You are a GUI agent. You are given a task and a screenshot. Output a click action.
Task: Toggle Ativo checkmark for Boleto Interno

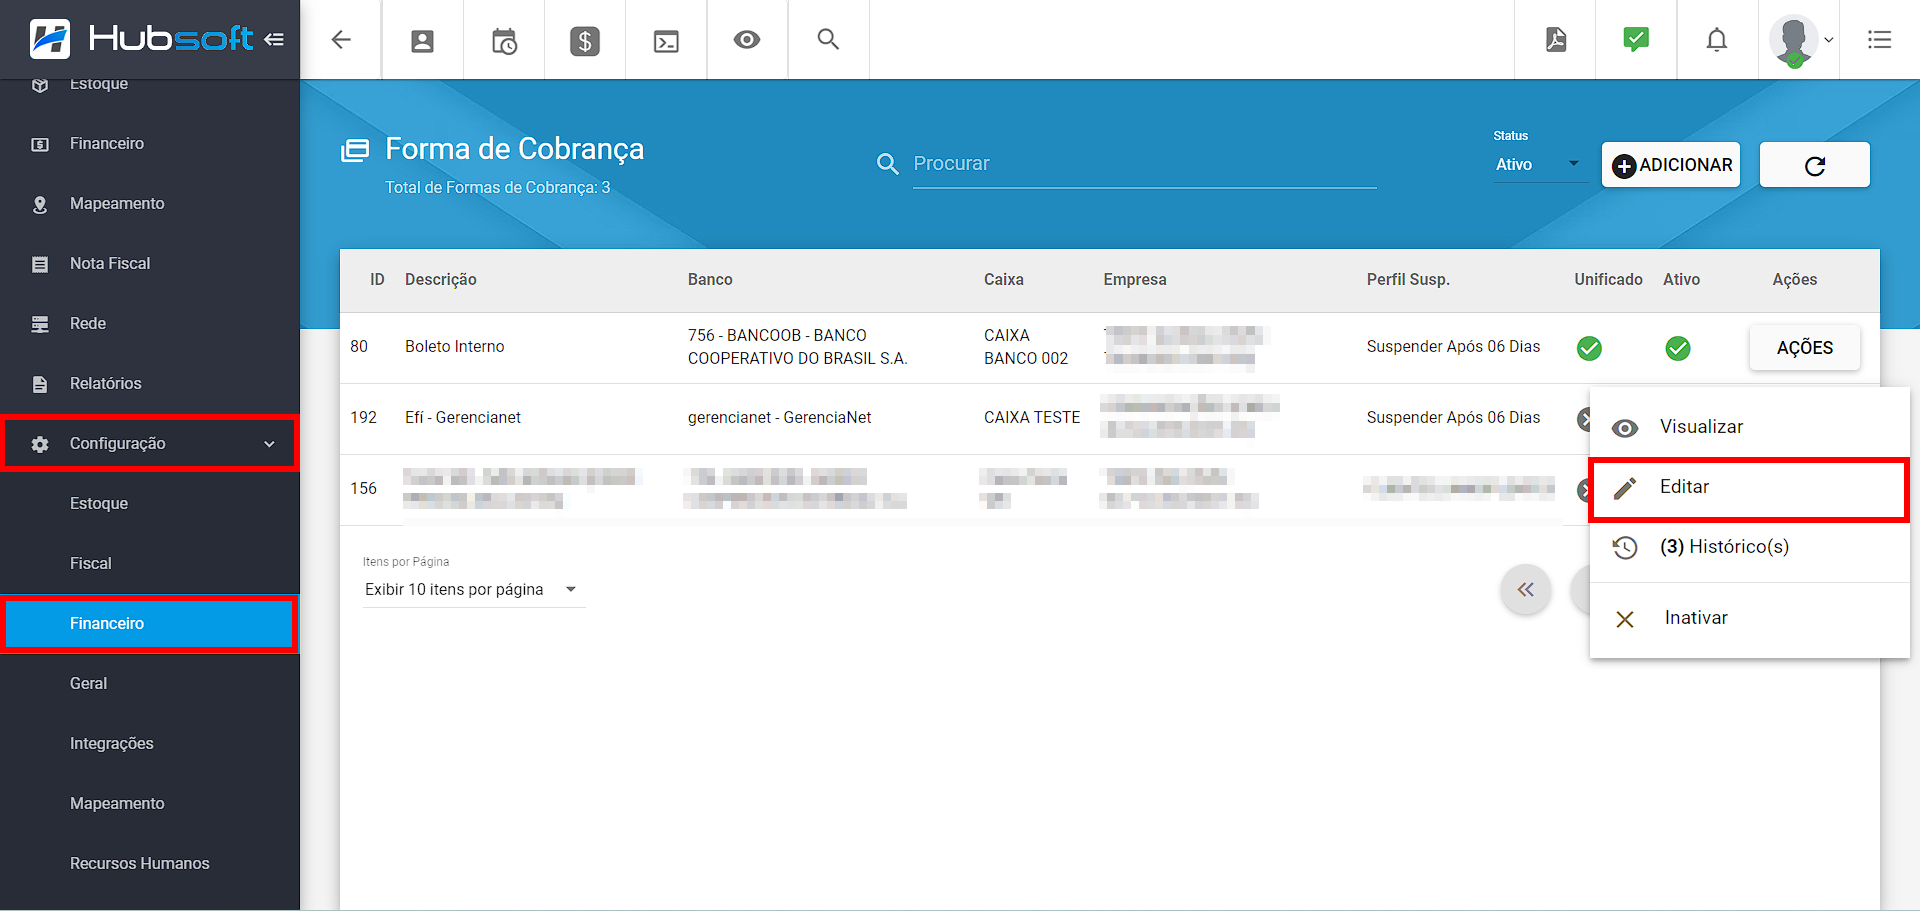1678,348
